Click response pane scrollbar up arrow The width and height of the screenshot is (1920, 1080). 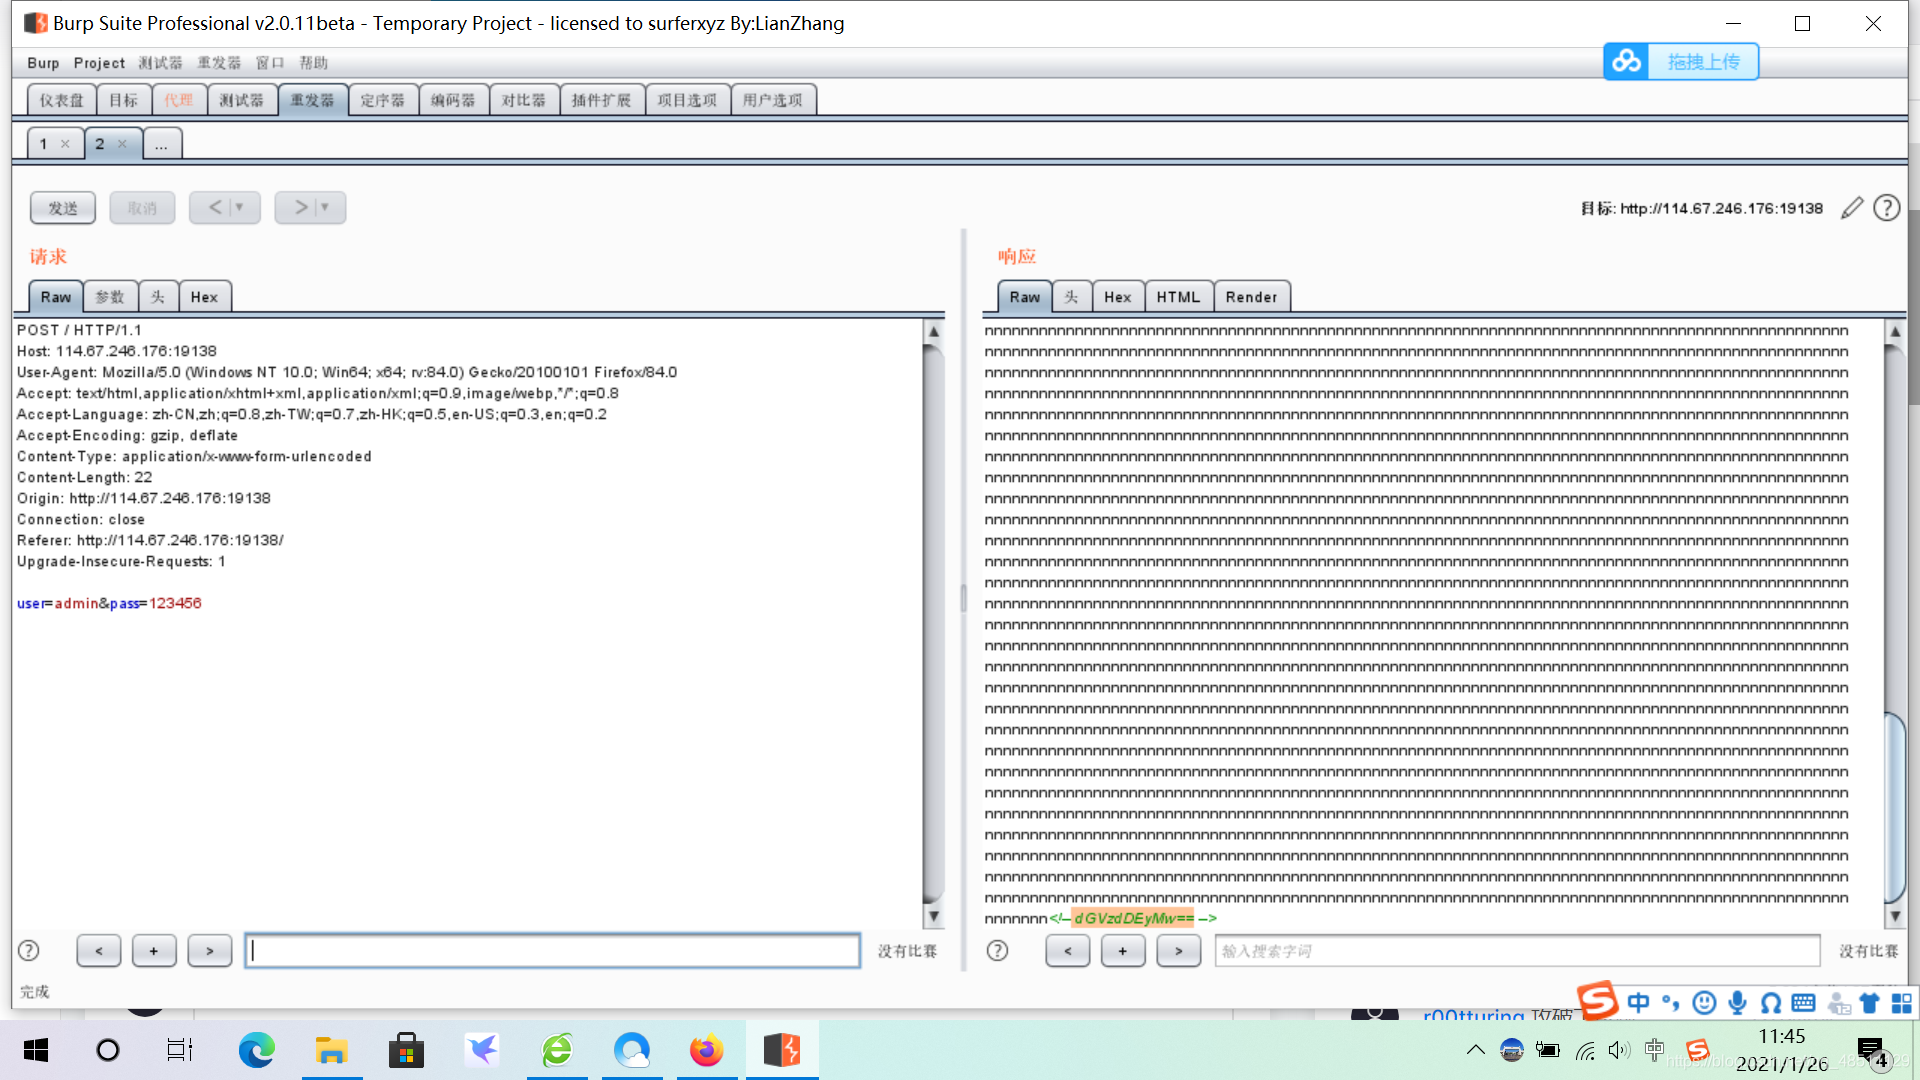click(1894, 331)
